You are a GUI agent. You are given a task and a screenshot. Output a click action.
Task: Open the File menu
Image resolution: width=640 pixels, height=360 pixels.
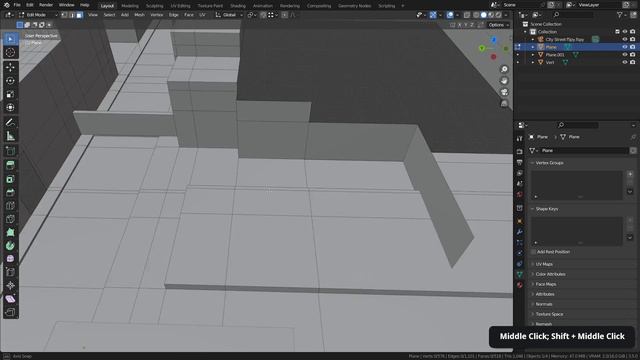17,5
